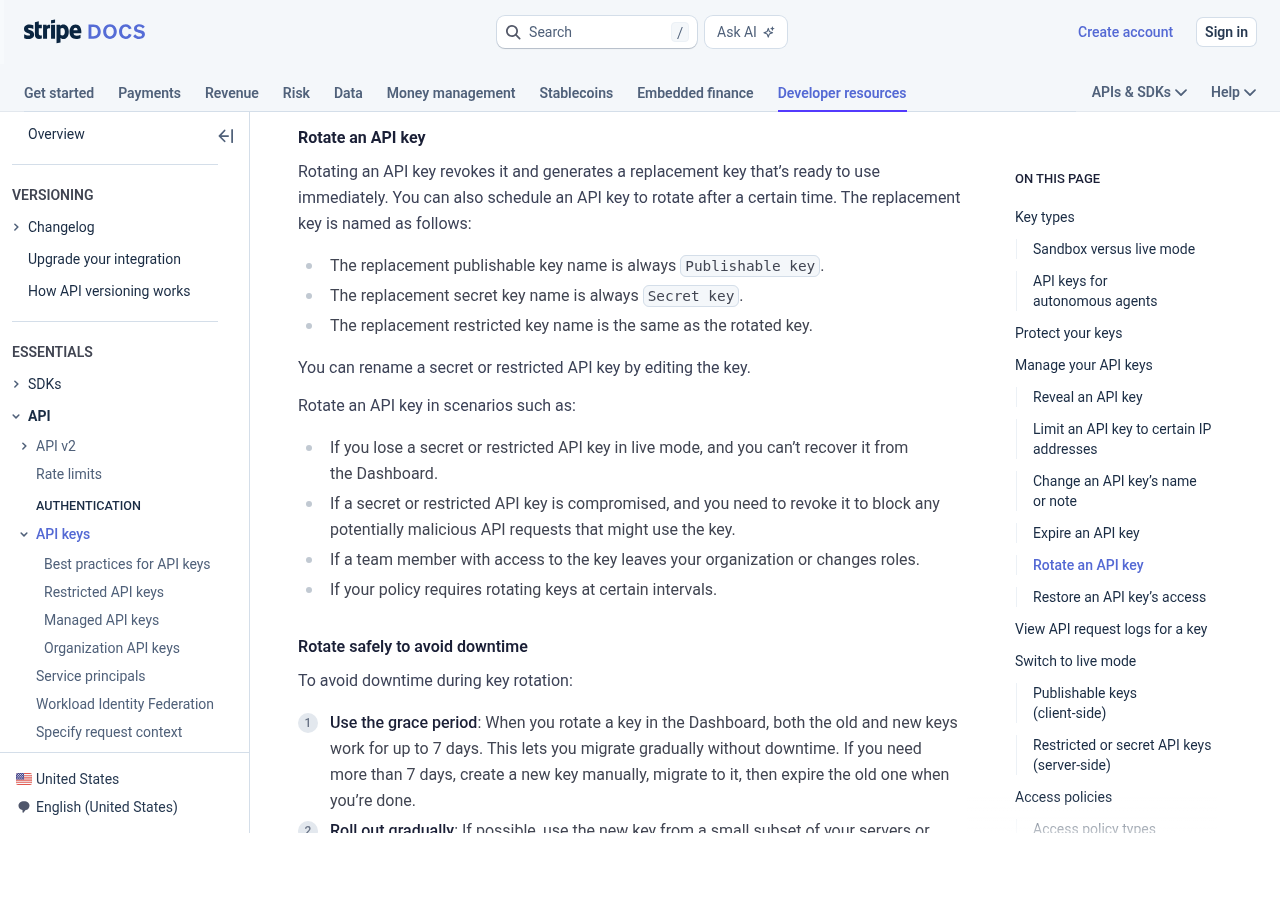Open Organization API keys page

point(112,648)
